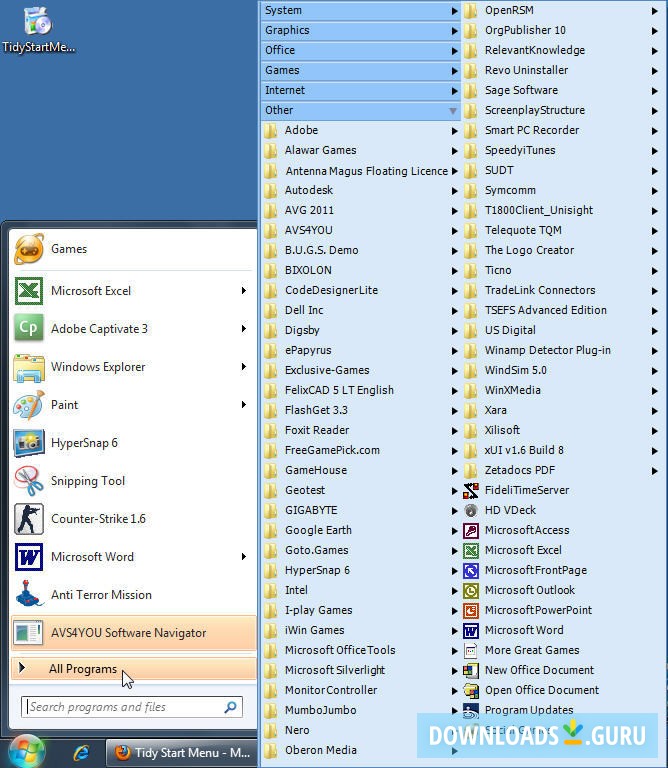Screen dimensions: 668x768
Task: Open Microsoft Silverlight folder
Action: coord(361,670)
